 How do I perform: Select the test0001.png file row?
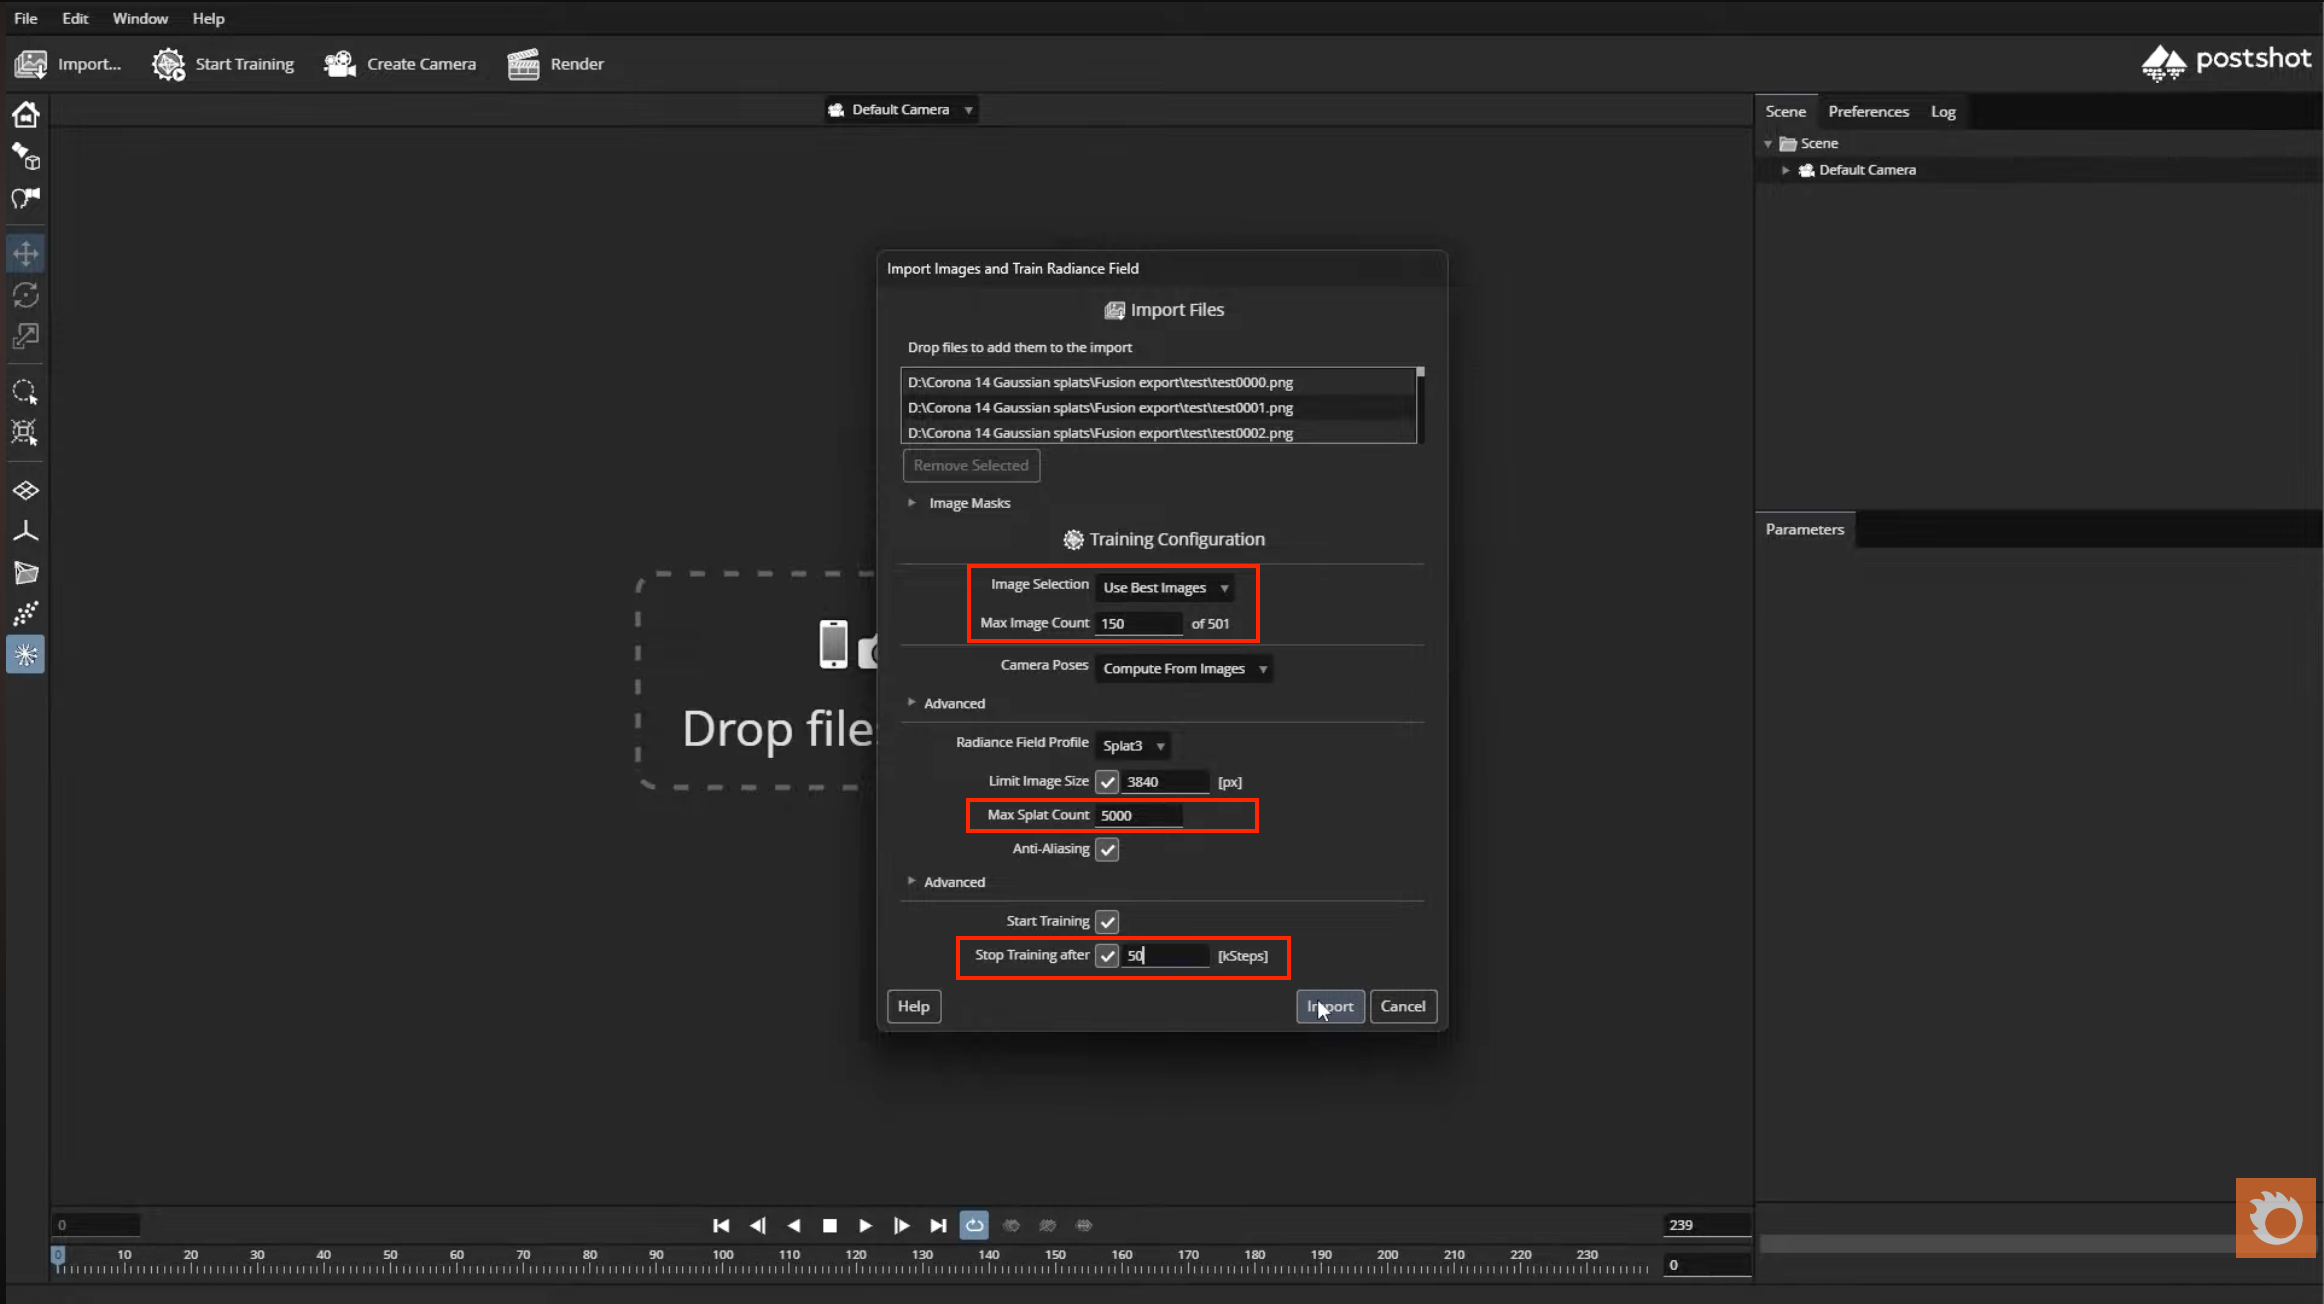click(x=1158, y=407)
